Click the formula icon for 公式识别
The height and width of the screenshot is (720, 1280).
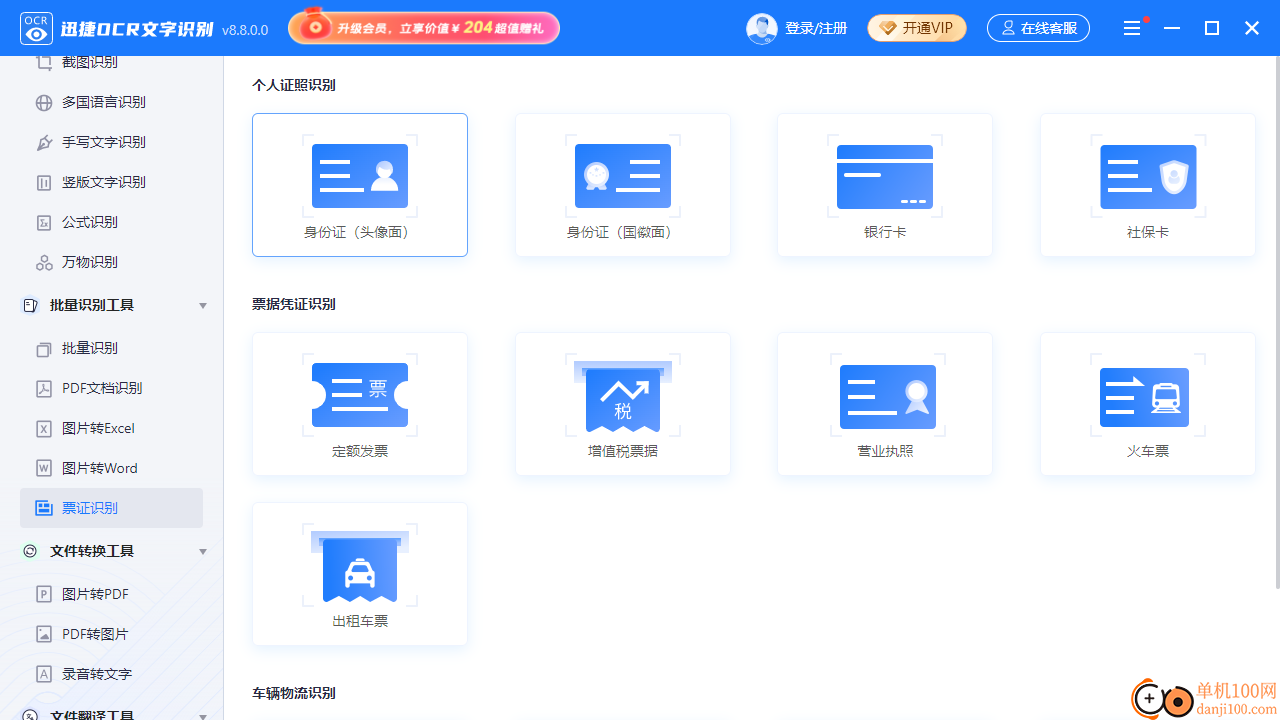pos(44,222)
